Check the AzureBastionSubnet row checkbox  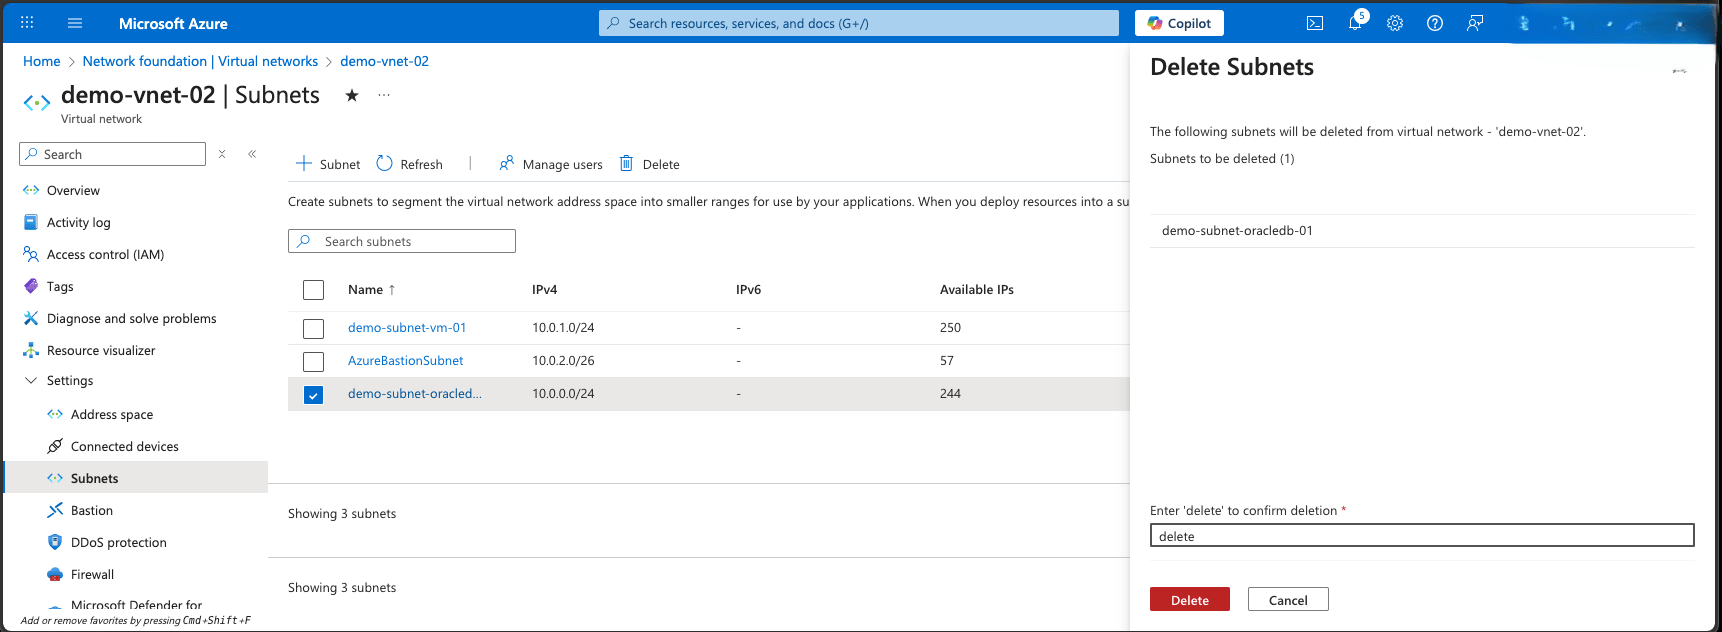pos(313,361)
